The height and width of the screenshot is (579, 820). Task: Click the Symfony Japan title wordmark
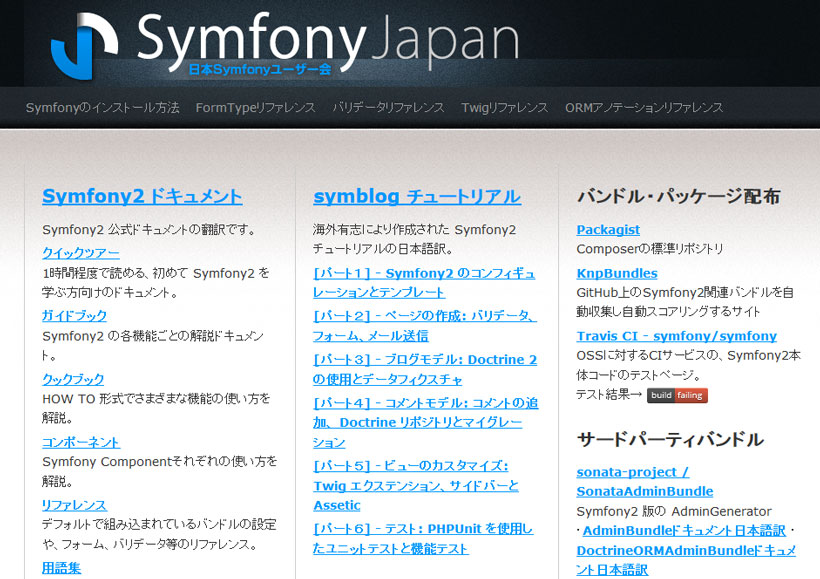point(328,41)
